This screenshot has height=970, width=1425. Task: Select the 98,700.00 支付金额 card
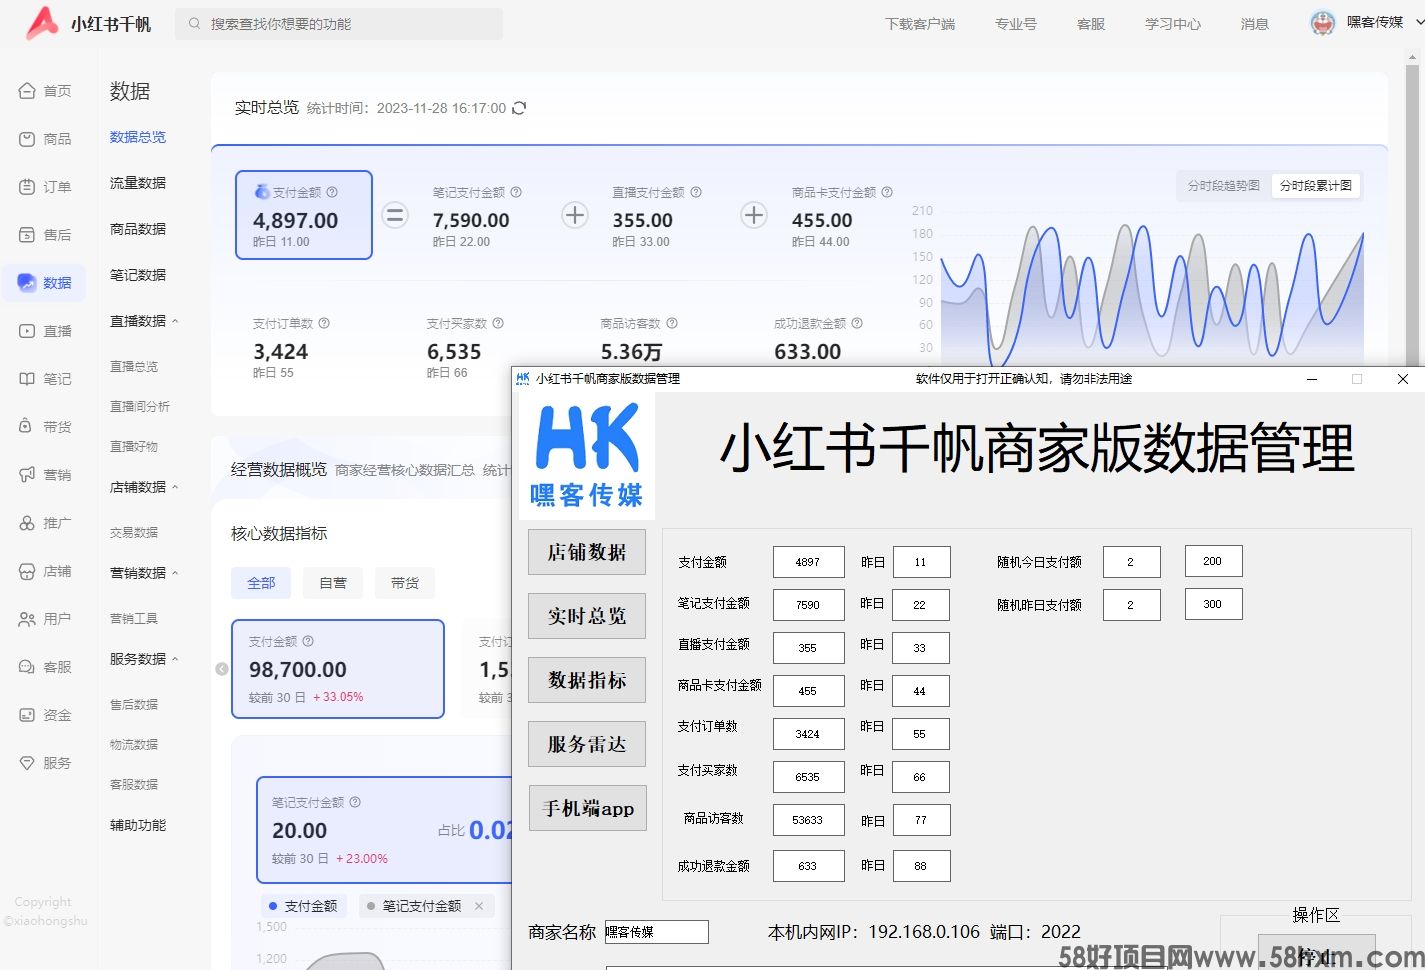click(338, 669)
